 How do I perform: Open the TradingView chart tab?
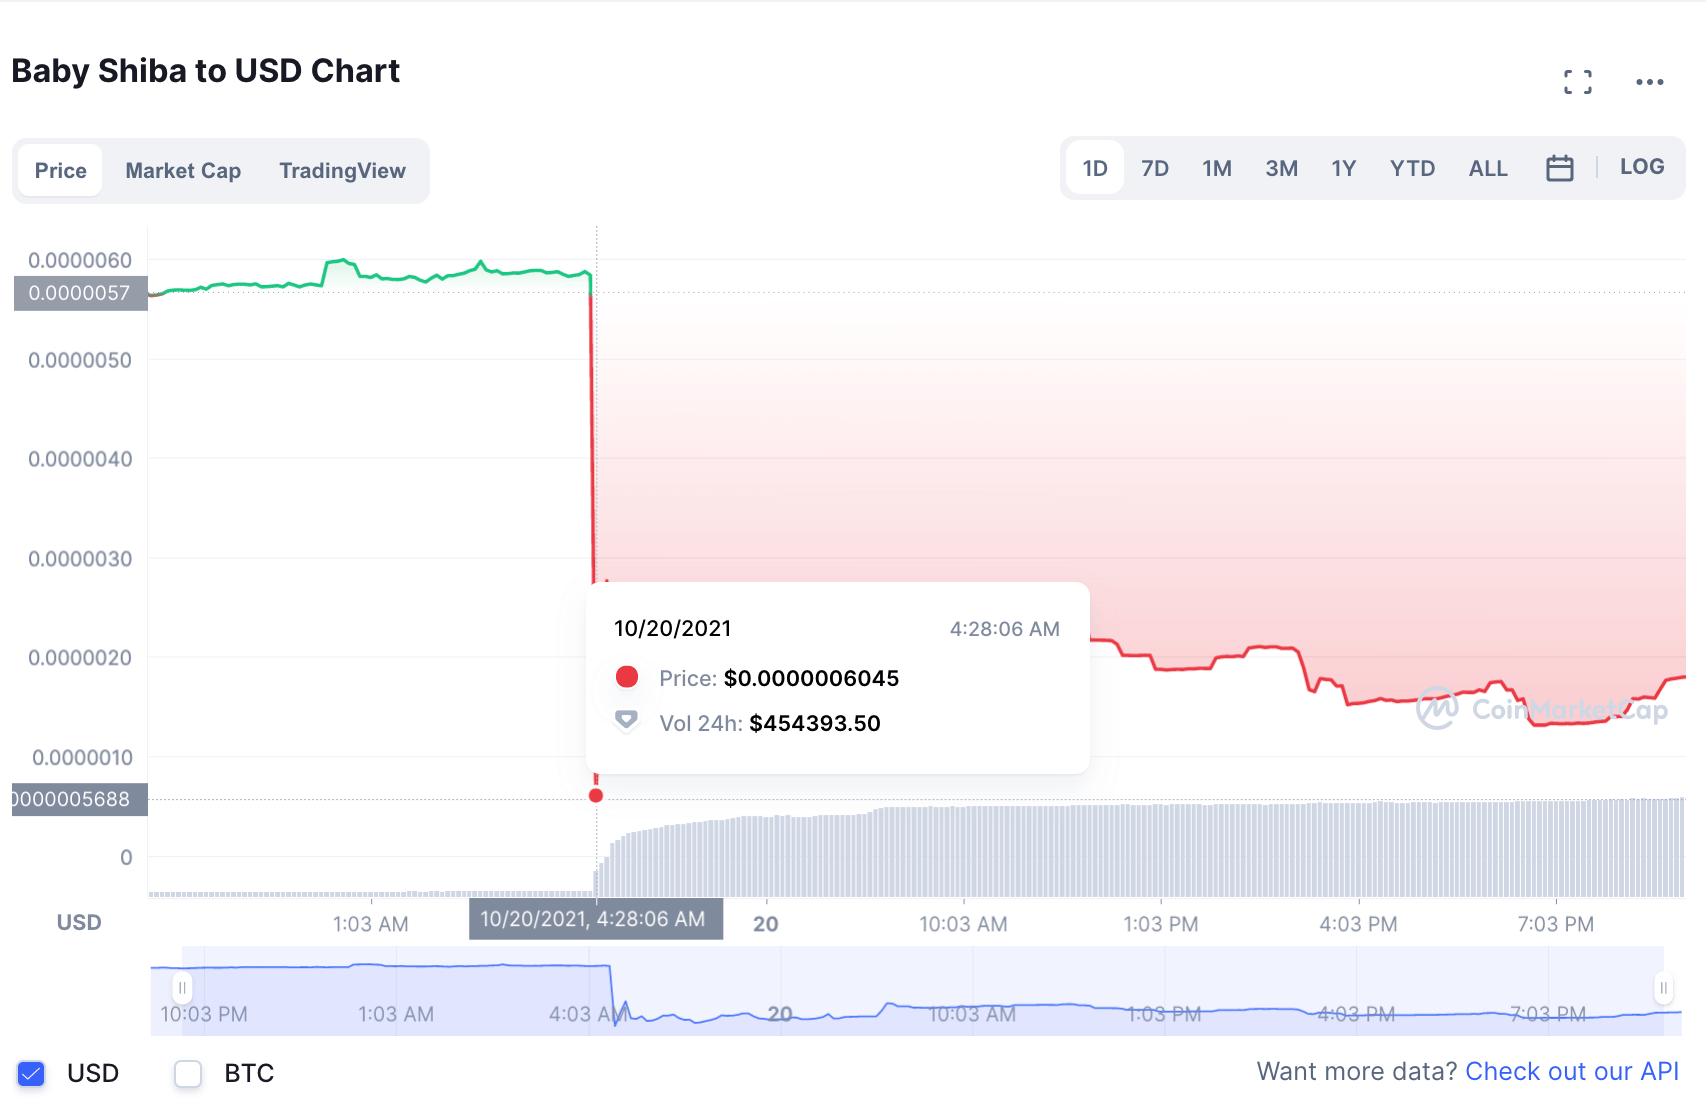point(342,170)
